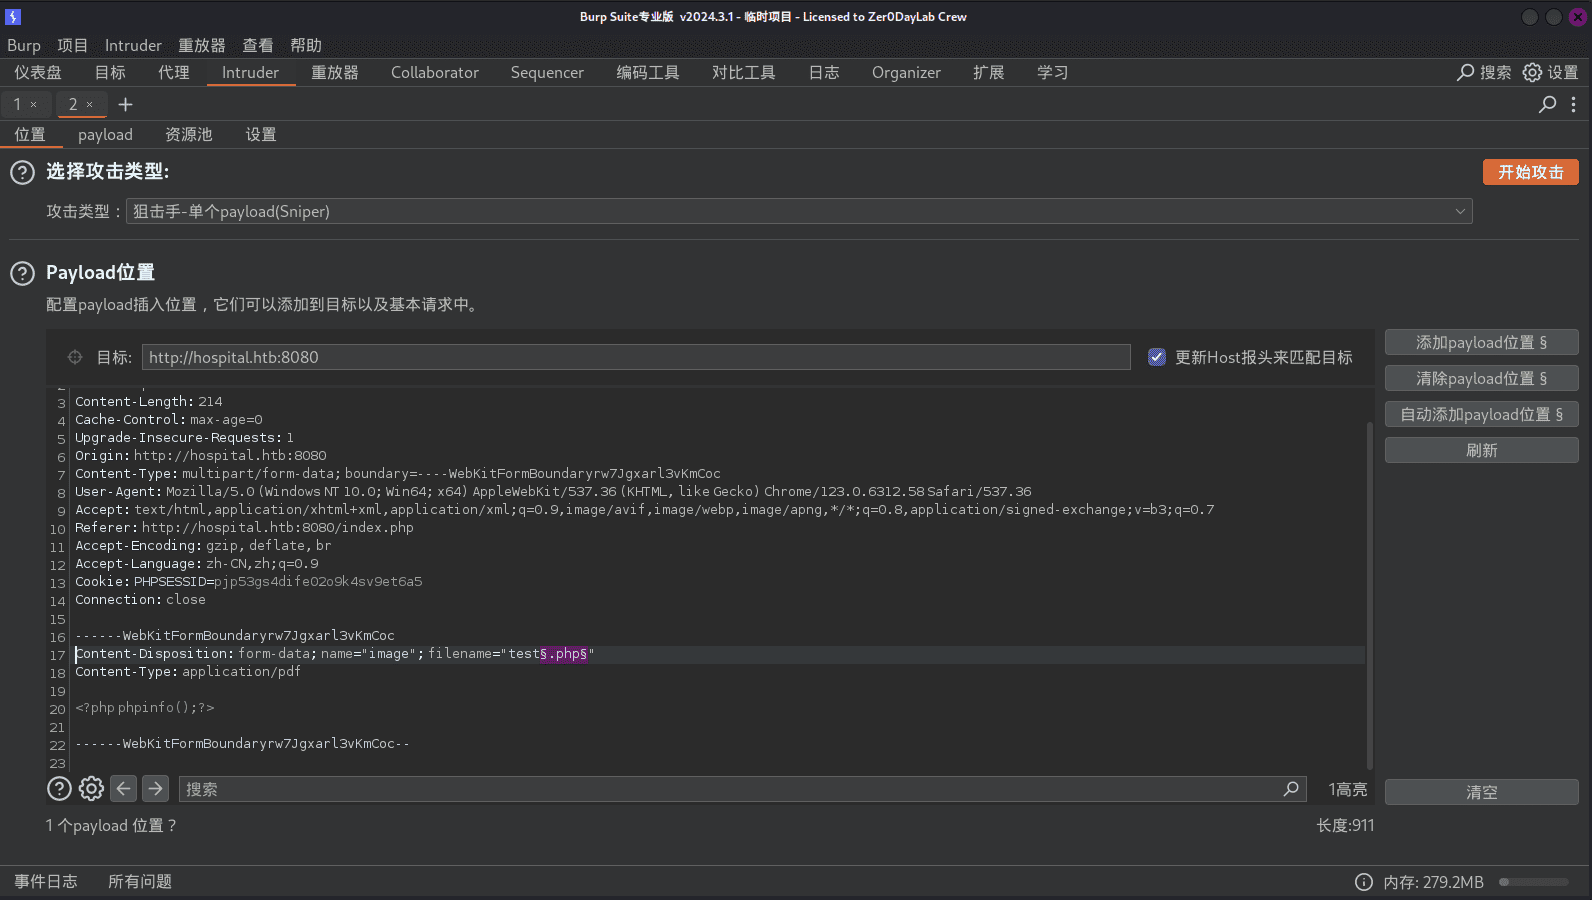Open the 查看 menu

point(258,46)
